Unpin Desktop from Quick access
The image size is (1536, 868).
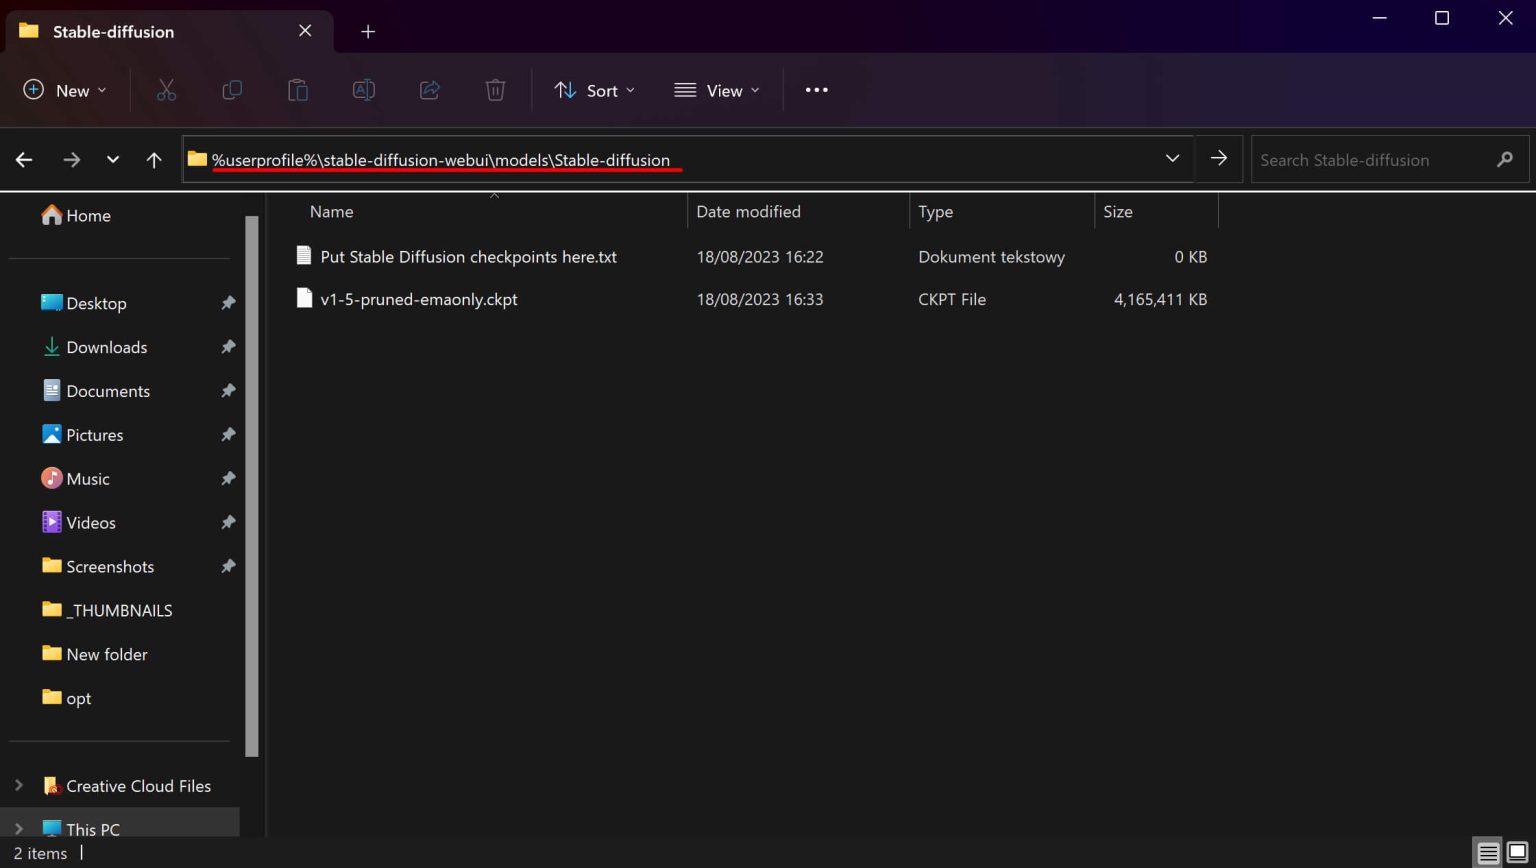(228, 303)
